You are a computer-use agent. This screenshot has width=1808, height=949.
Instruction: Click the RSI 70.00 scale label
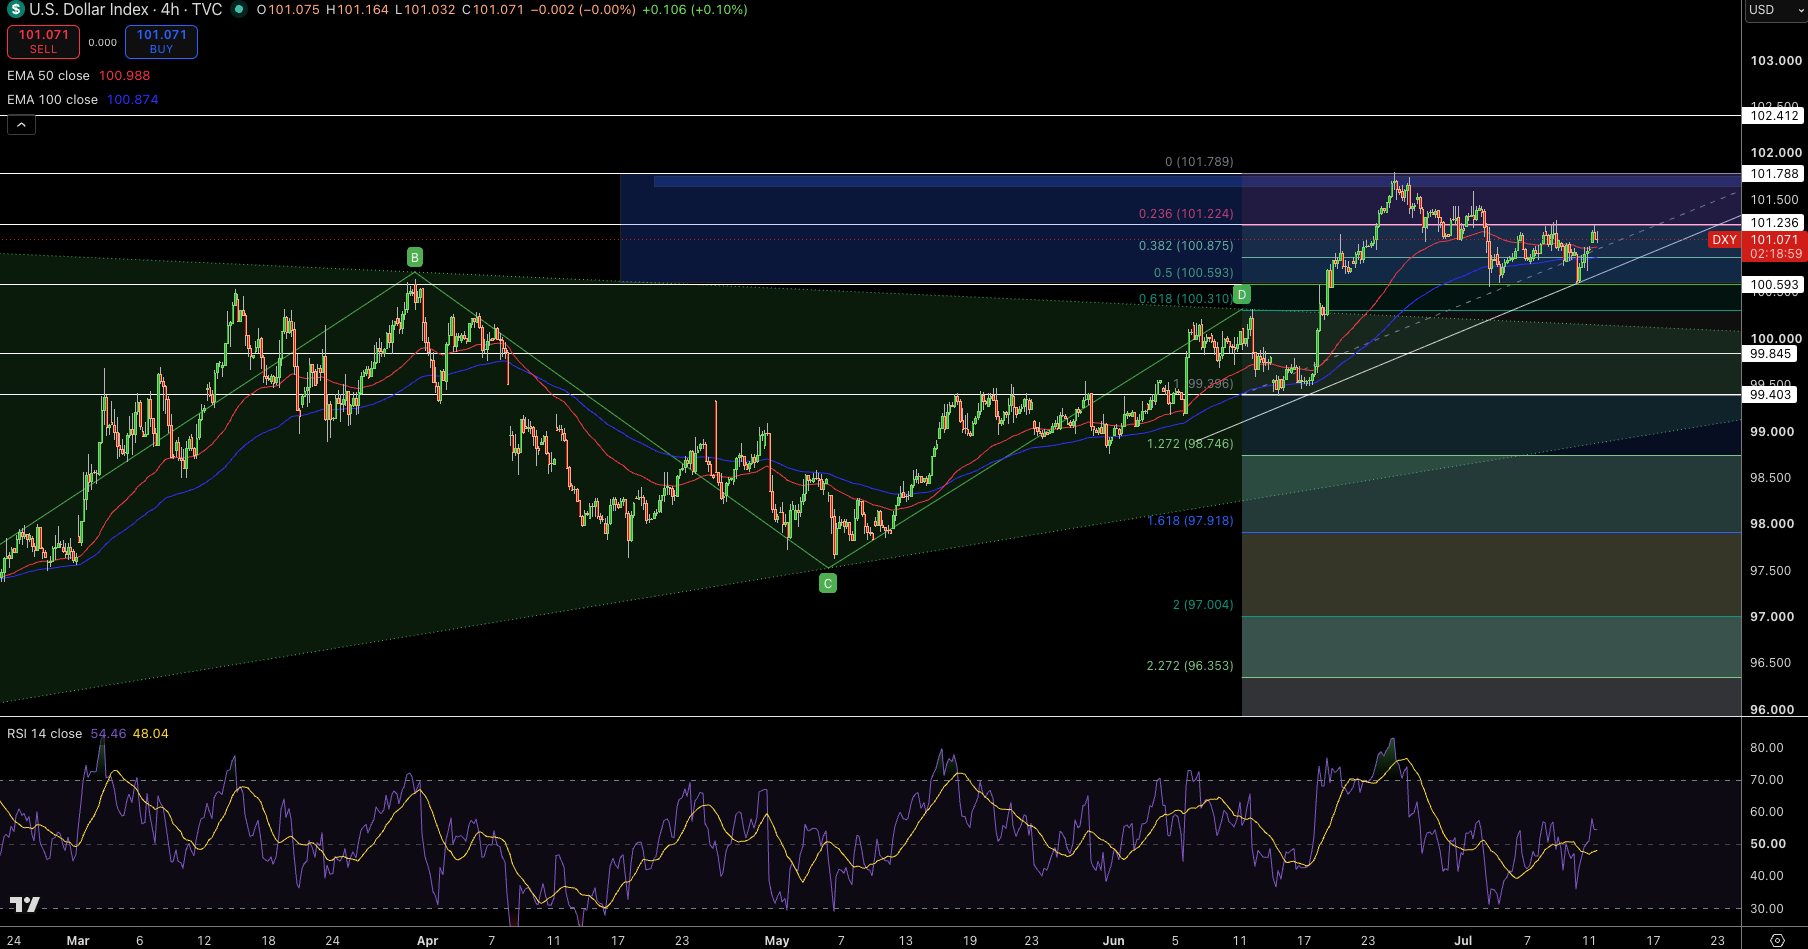coord(1767,780)
